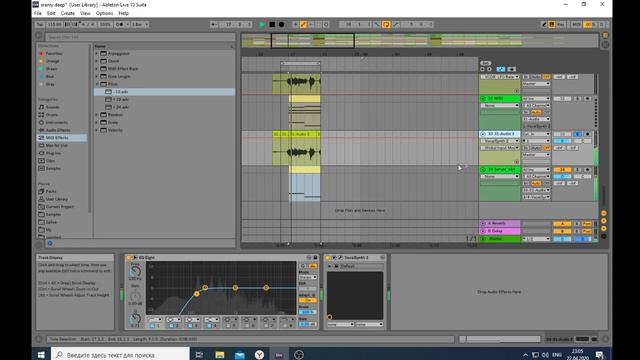The image size is (640, 360).
Task: Expand the Velocity folder
Action: (x=97, y=130)
